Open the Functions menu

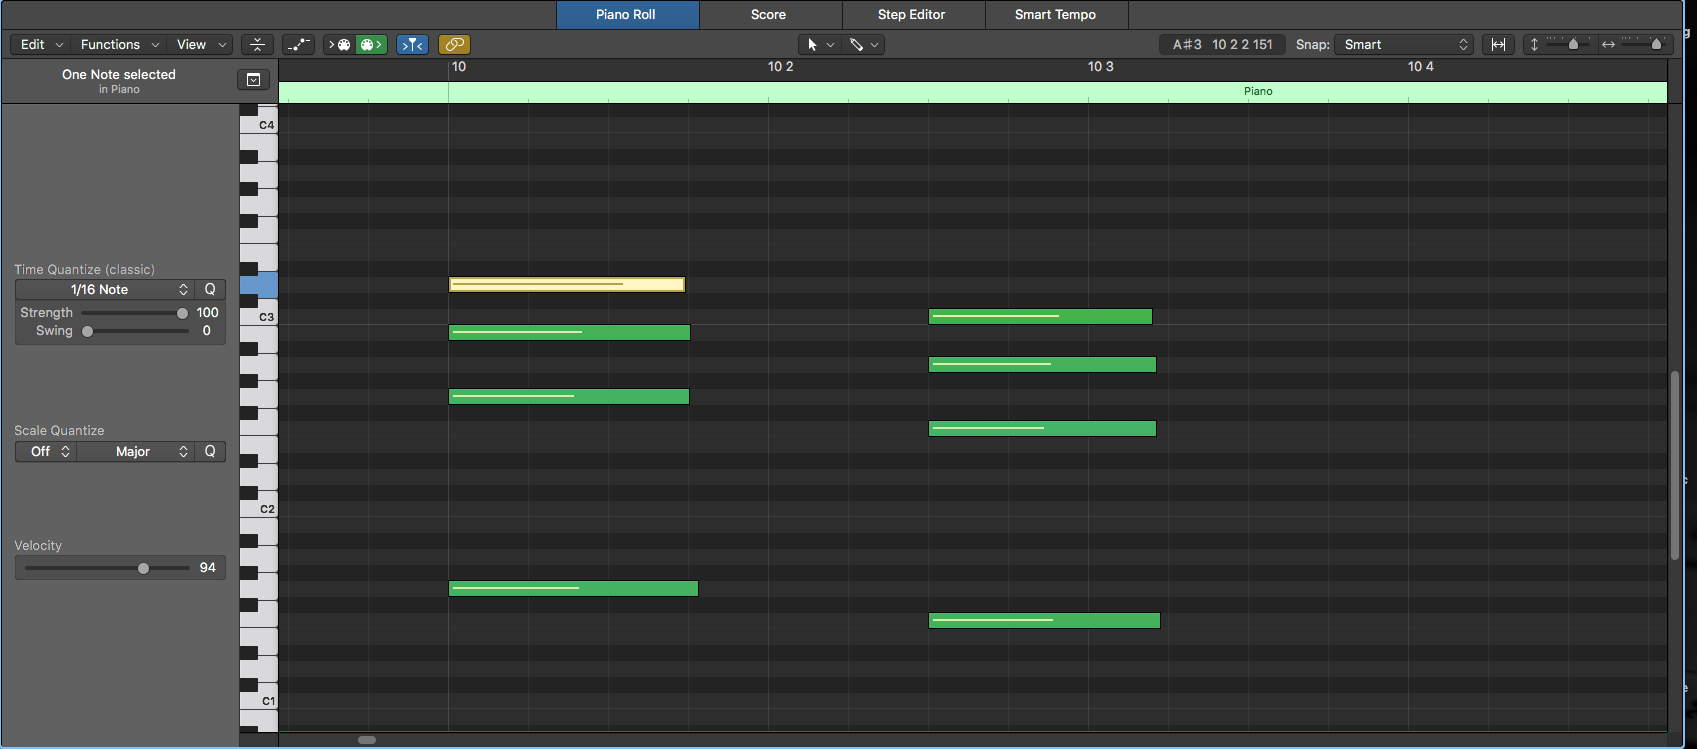point(119,44)
